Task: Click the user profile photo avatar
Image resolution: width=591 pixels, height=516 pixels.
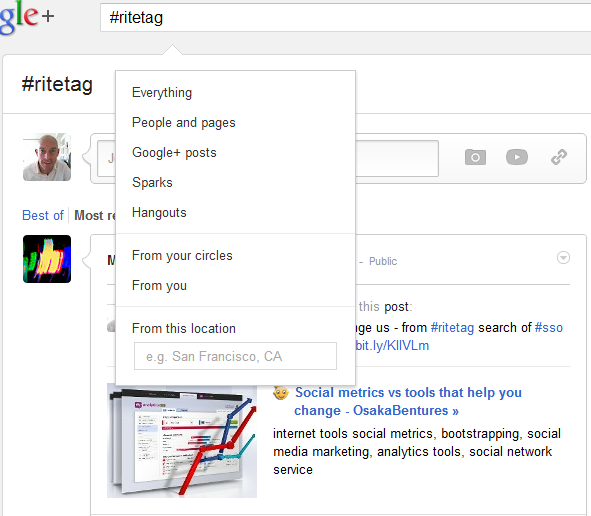Action: pos(47,157)
